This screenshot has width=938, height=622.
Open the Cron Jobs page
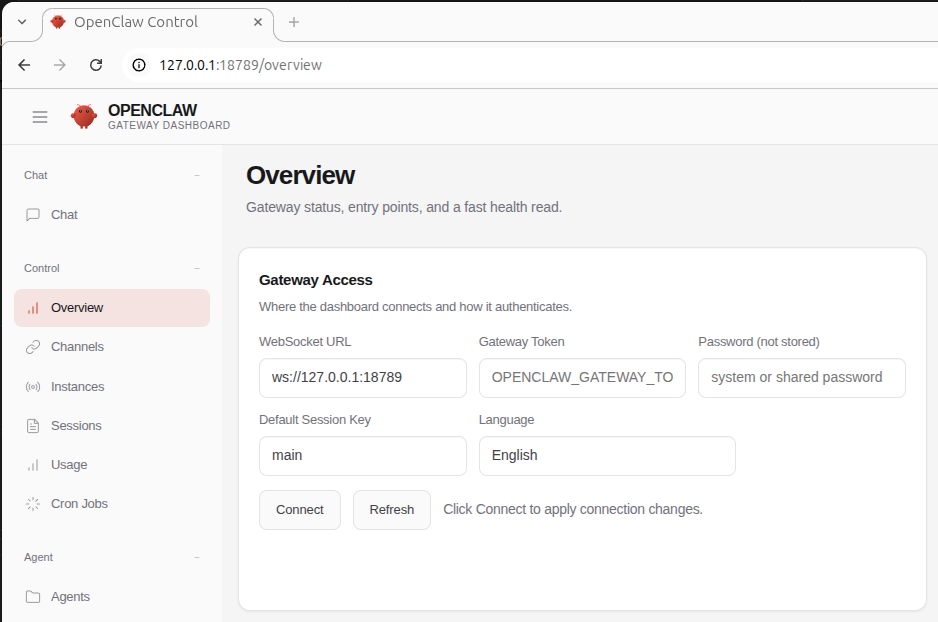[112, 504]
